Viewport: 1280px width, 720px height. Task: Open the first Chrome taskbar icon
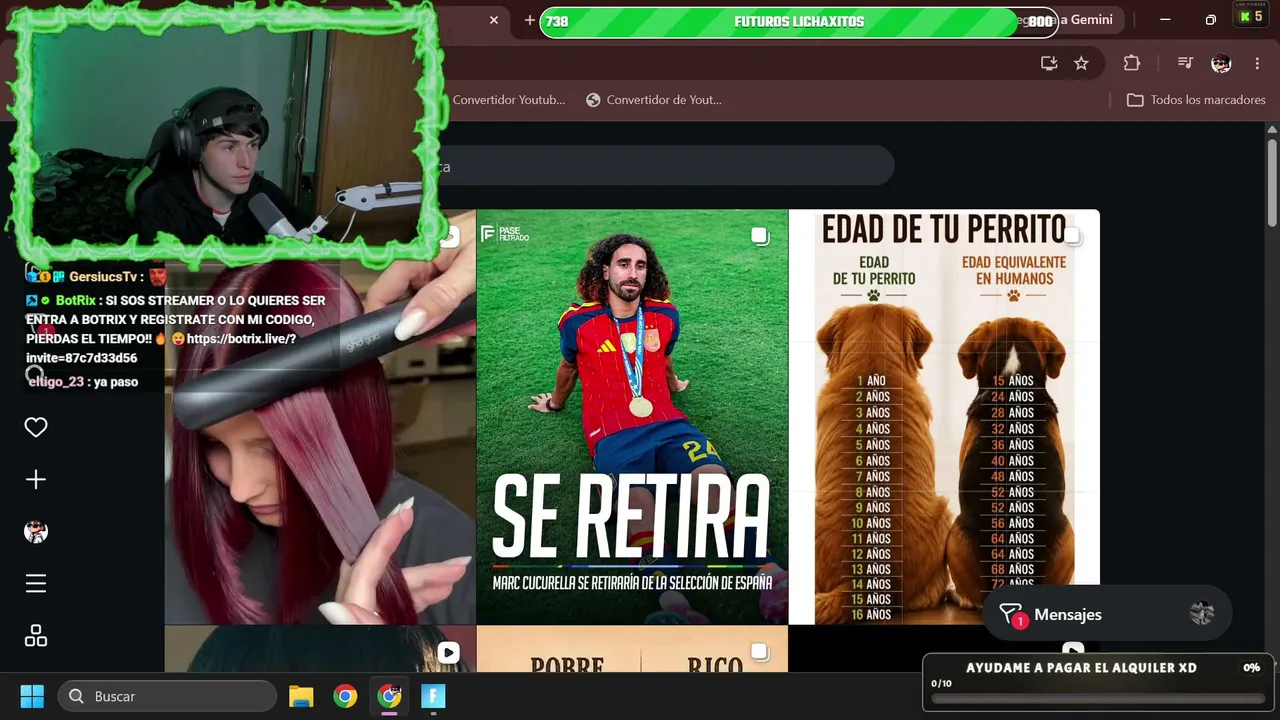tap(345, 696)
